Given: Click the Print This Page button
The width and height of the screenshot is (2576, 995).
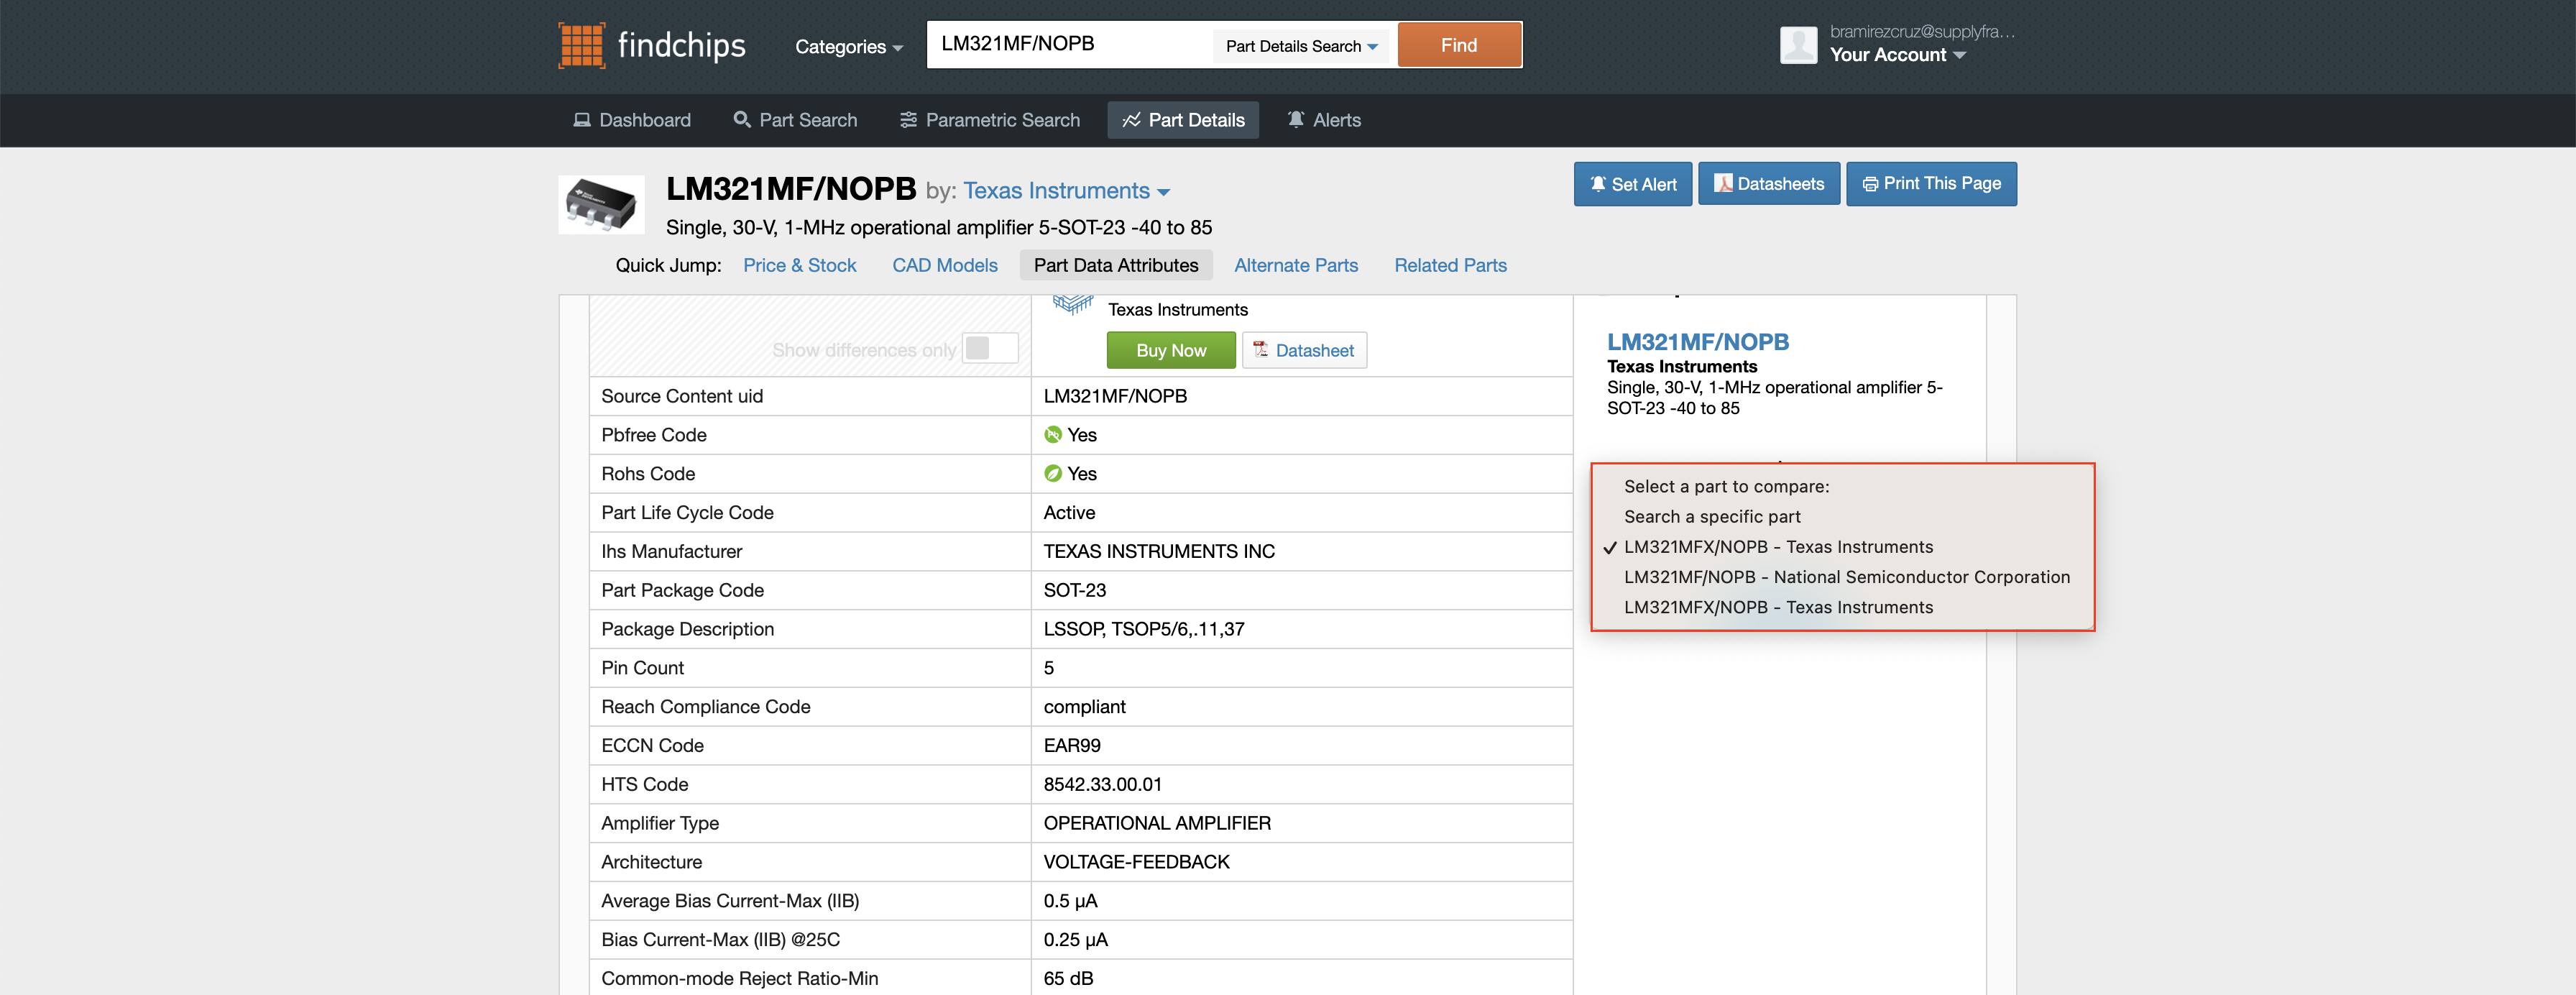Looking at the screenshot, I should [x=1931, y=184].
